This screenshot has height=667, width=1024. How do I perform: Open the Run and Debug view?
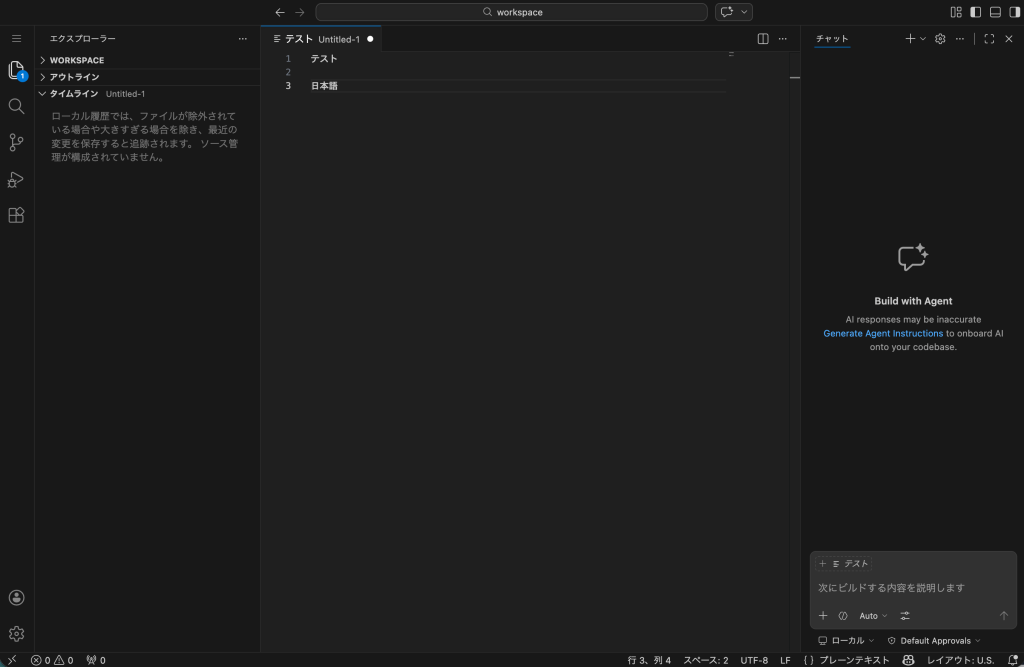[x=16, y=179]
